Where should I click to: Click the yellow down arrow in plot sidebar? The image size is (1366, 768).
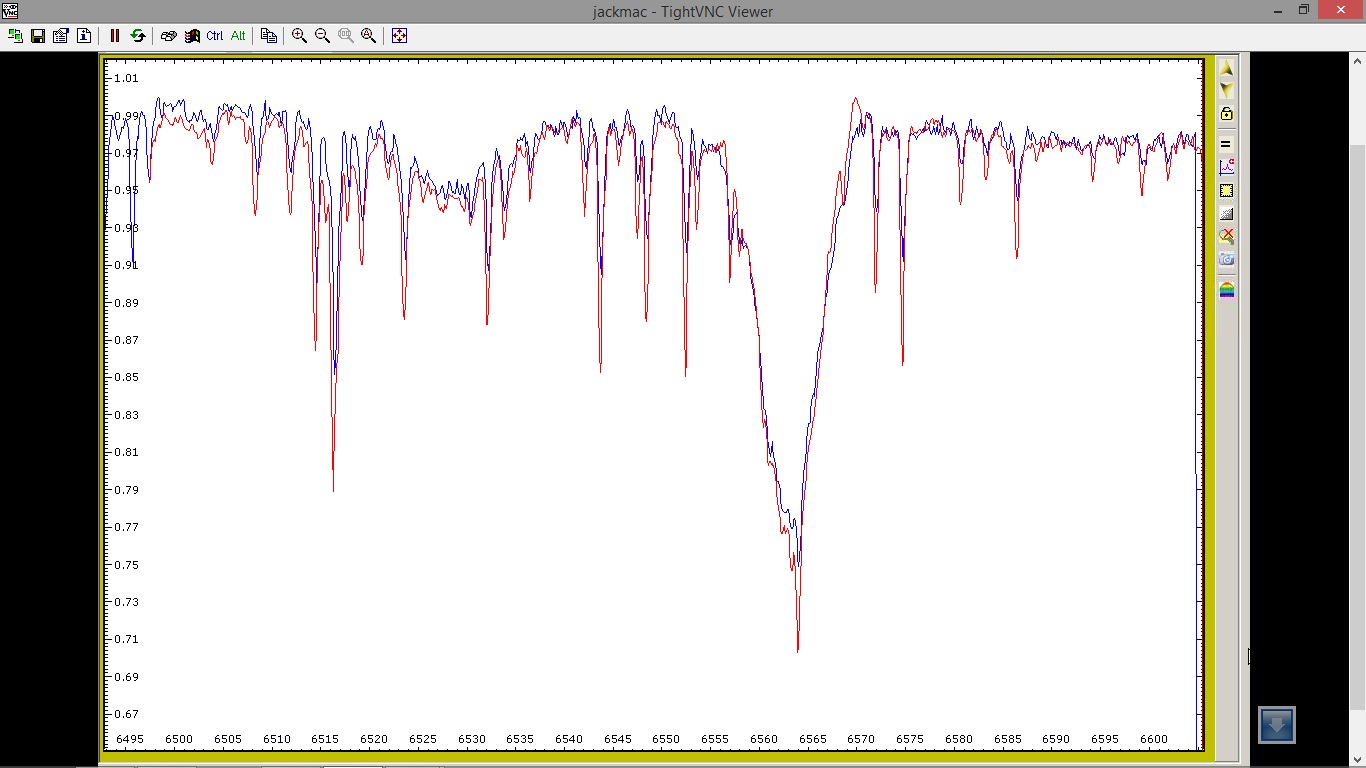[x=1226, y=90]
